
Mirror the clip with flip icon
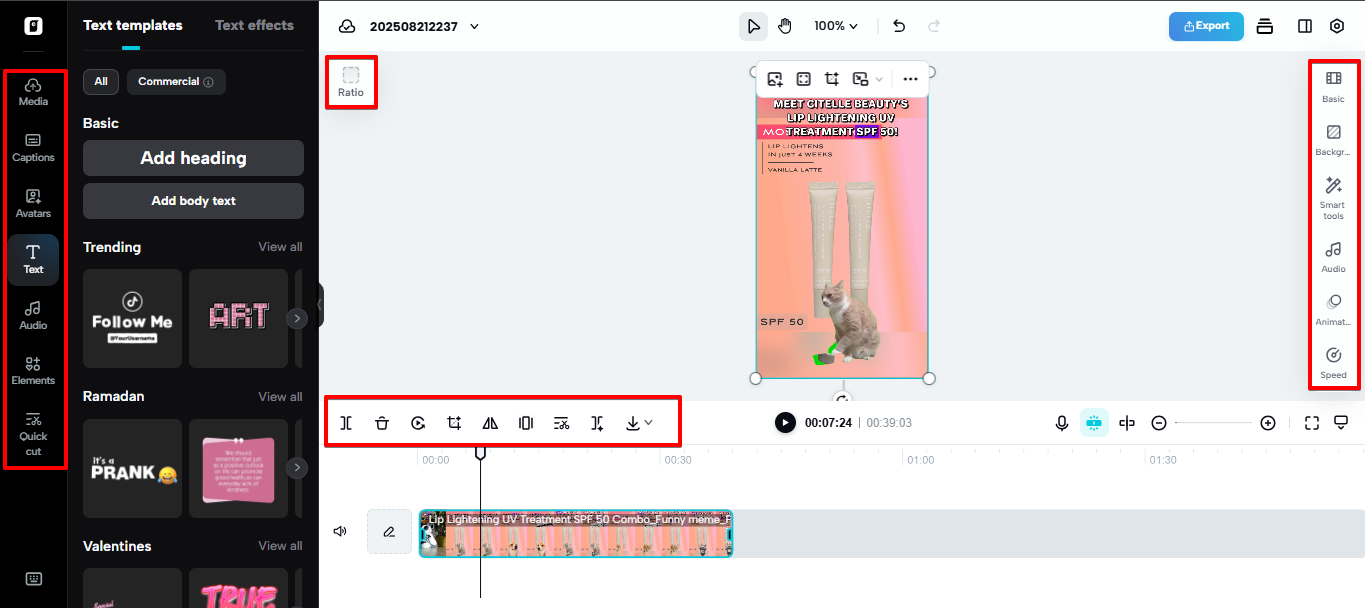pyautogui.click(x=490, y=423)
